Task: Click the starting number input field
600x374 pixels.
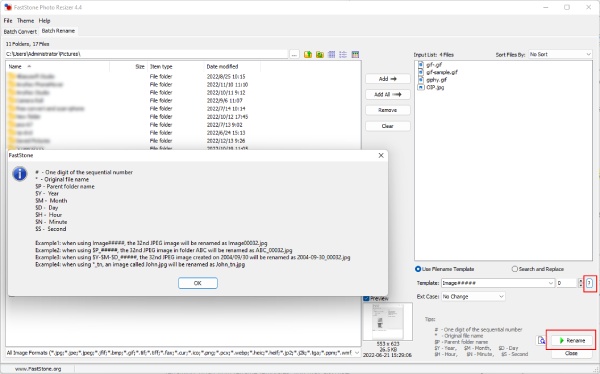Action: pos(567,283)
